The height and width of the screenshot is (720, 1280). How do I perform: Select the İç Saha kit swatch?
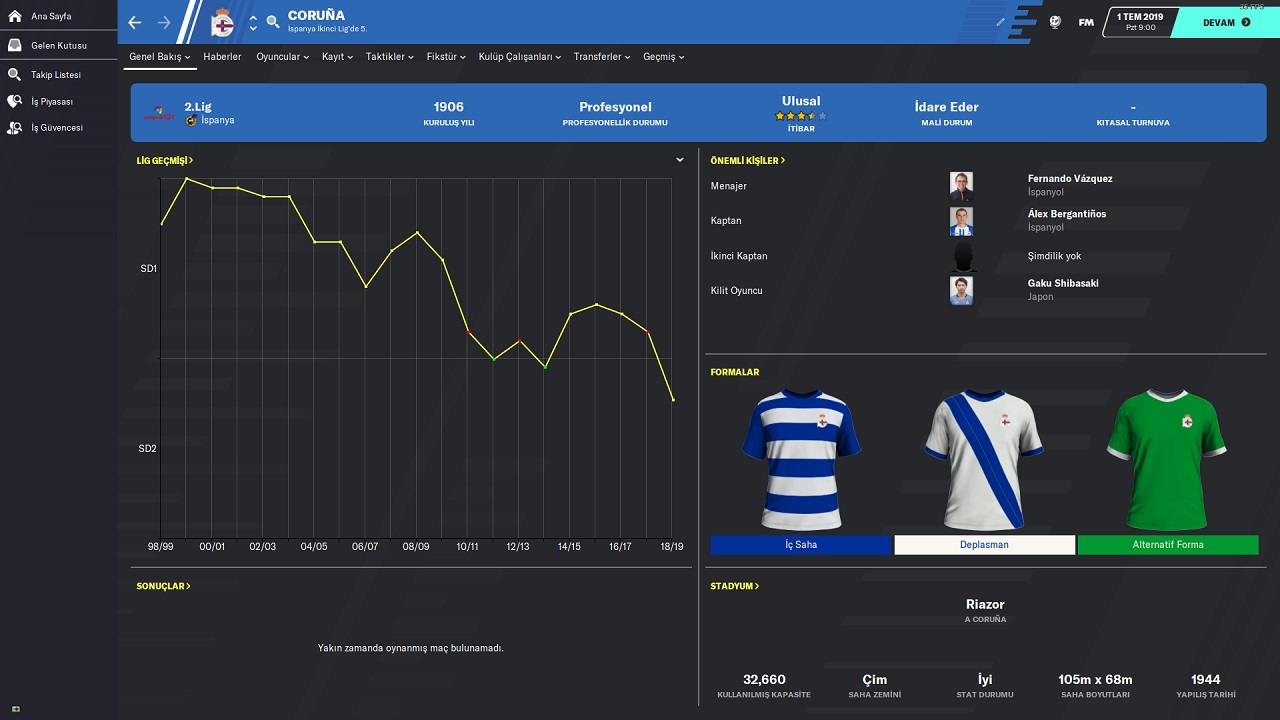click(x=801, y=545)
